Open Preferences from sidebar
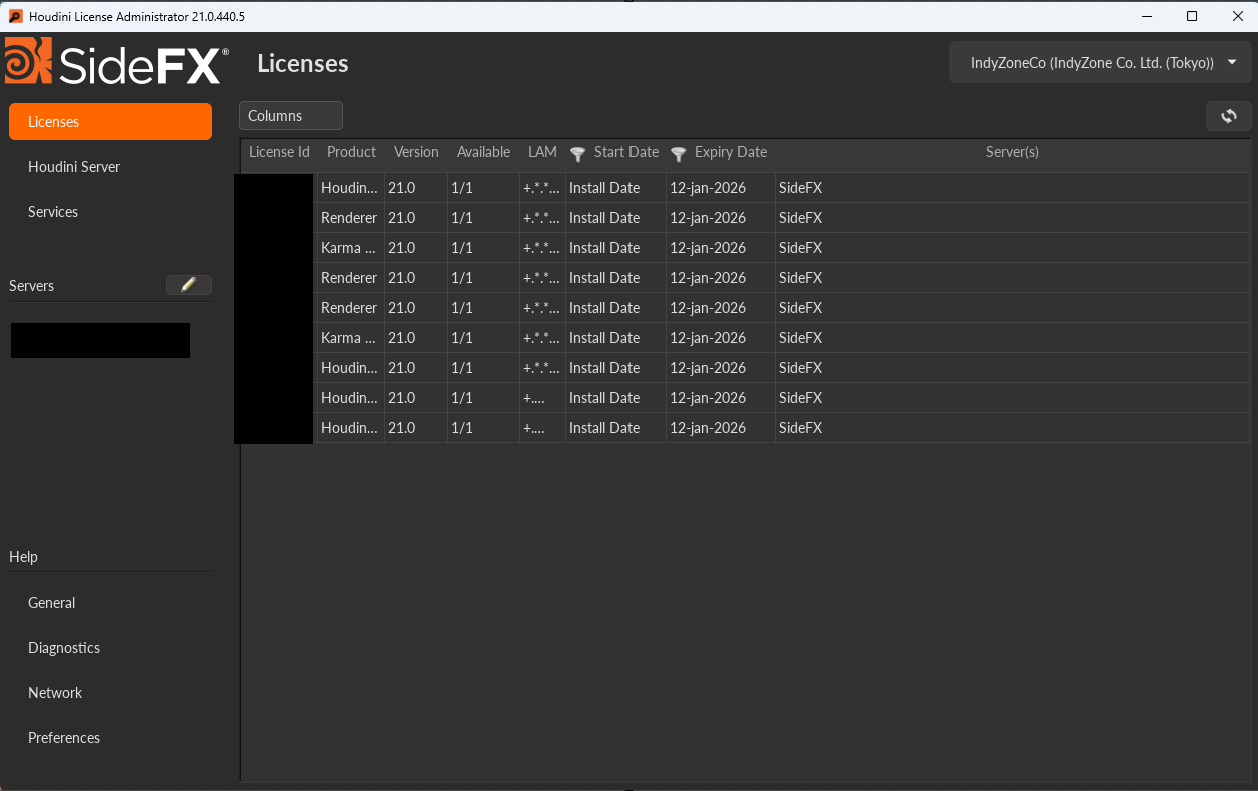The width and height of the screenshot is (1258, 791). pyautogui.click(x=64, y=738)
